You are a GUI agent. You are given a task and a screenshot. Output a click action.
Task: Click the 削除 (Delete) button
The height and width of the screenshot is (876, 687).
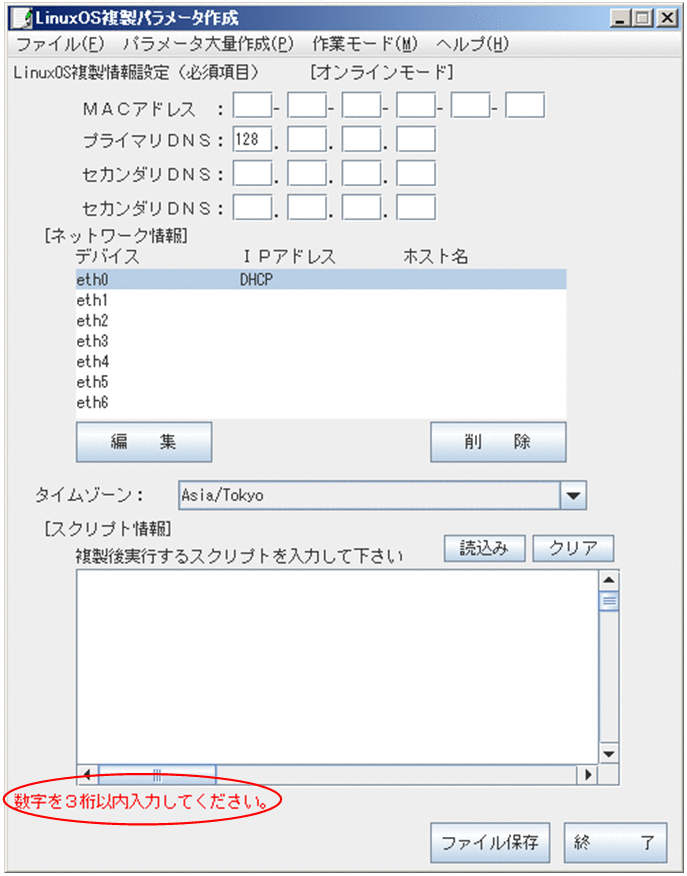498,442
